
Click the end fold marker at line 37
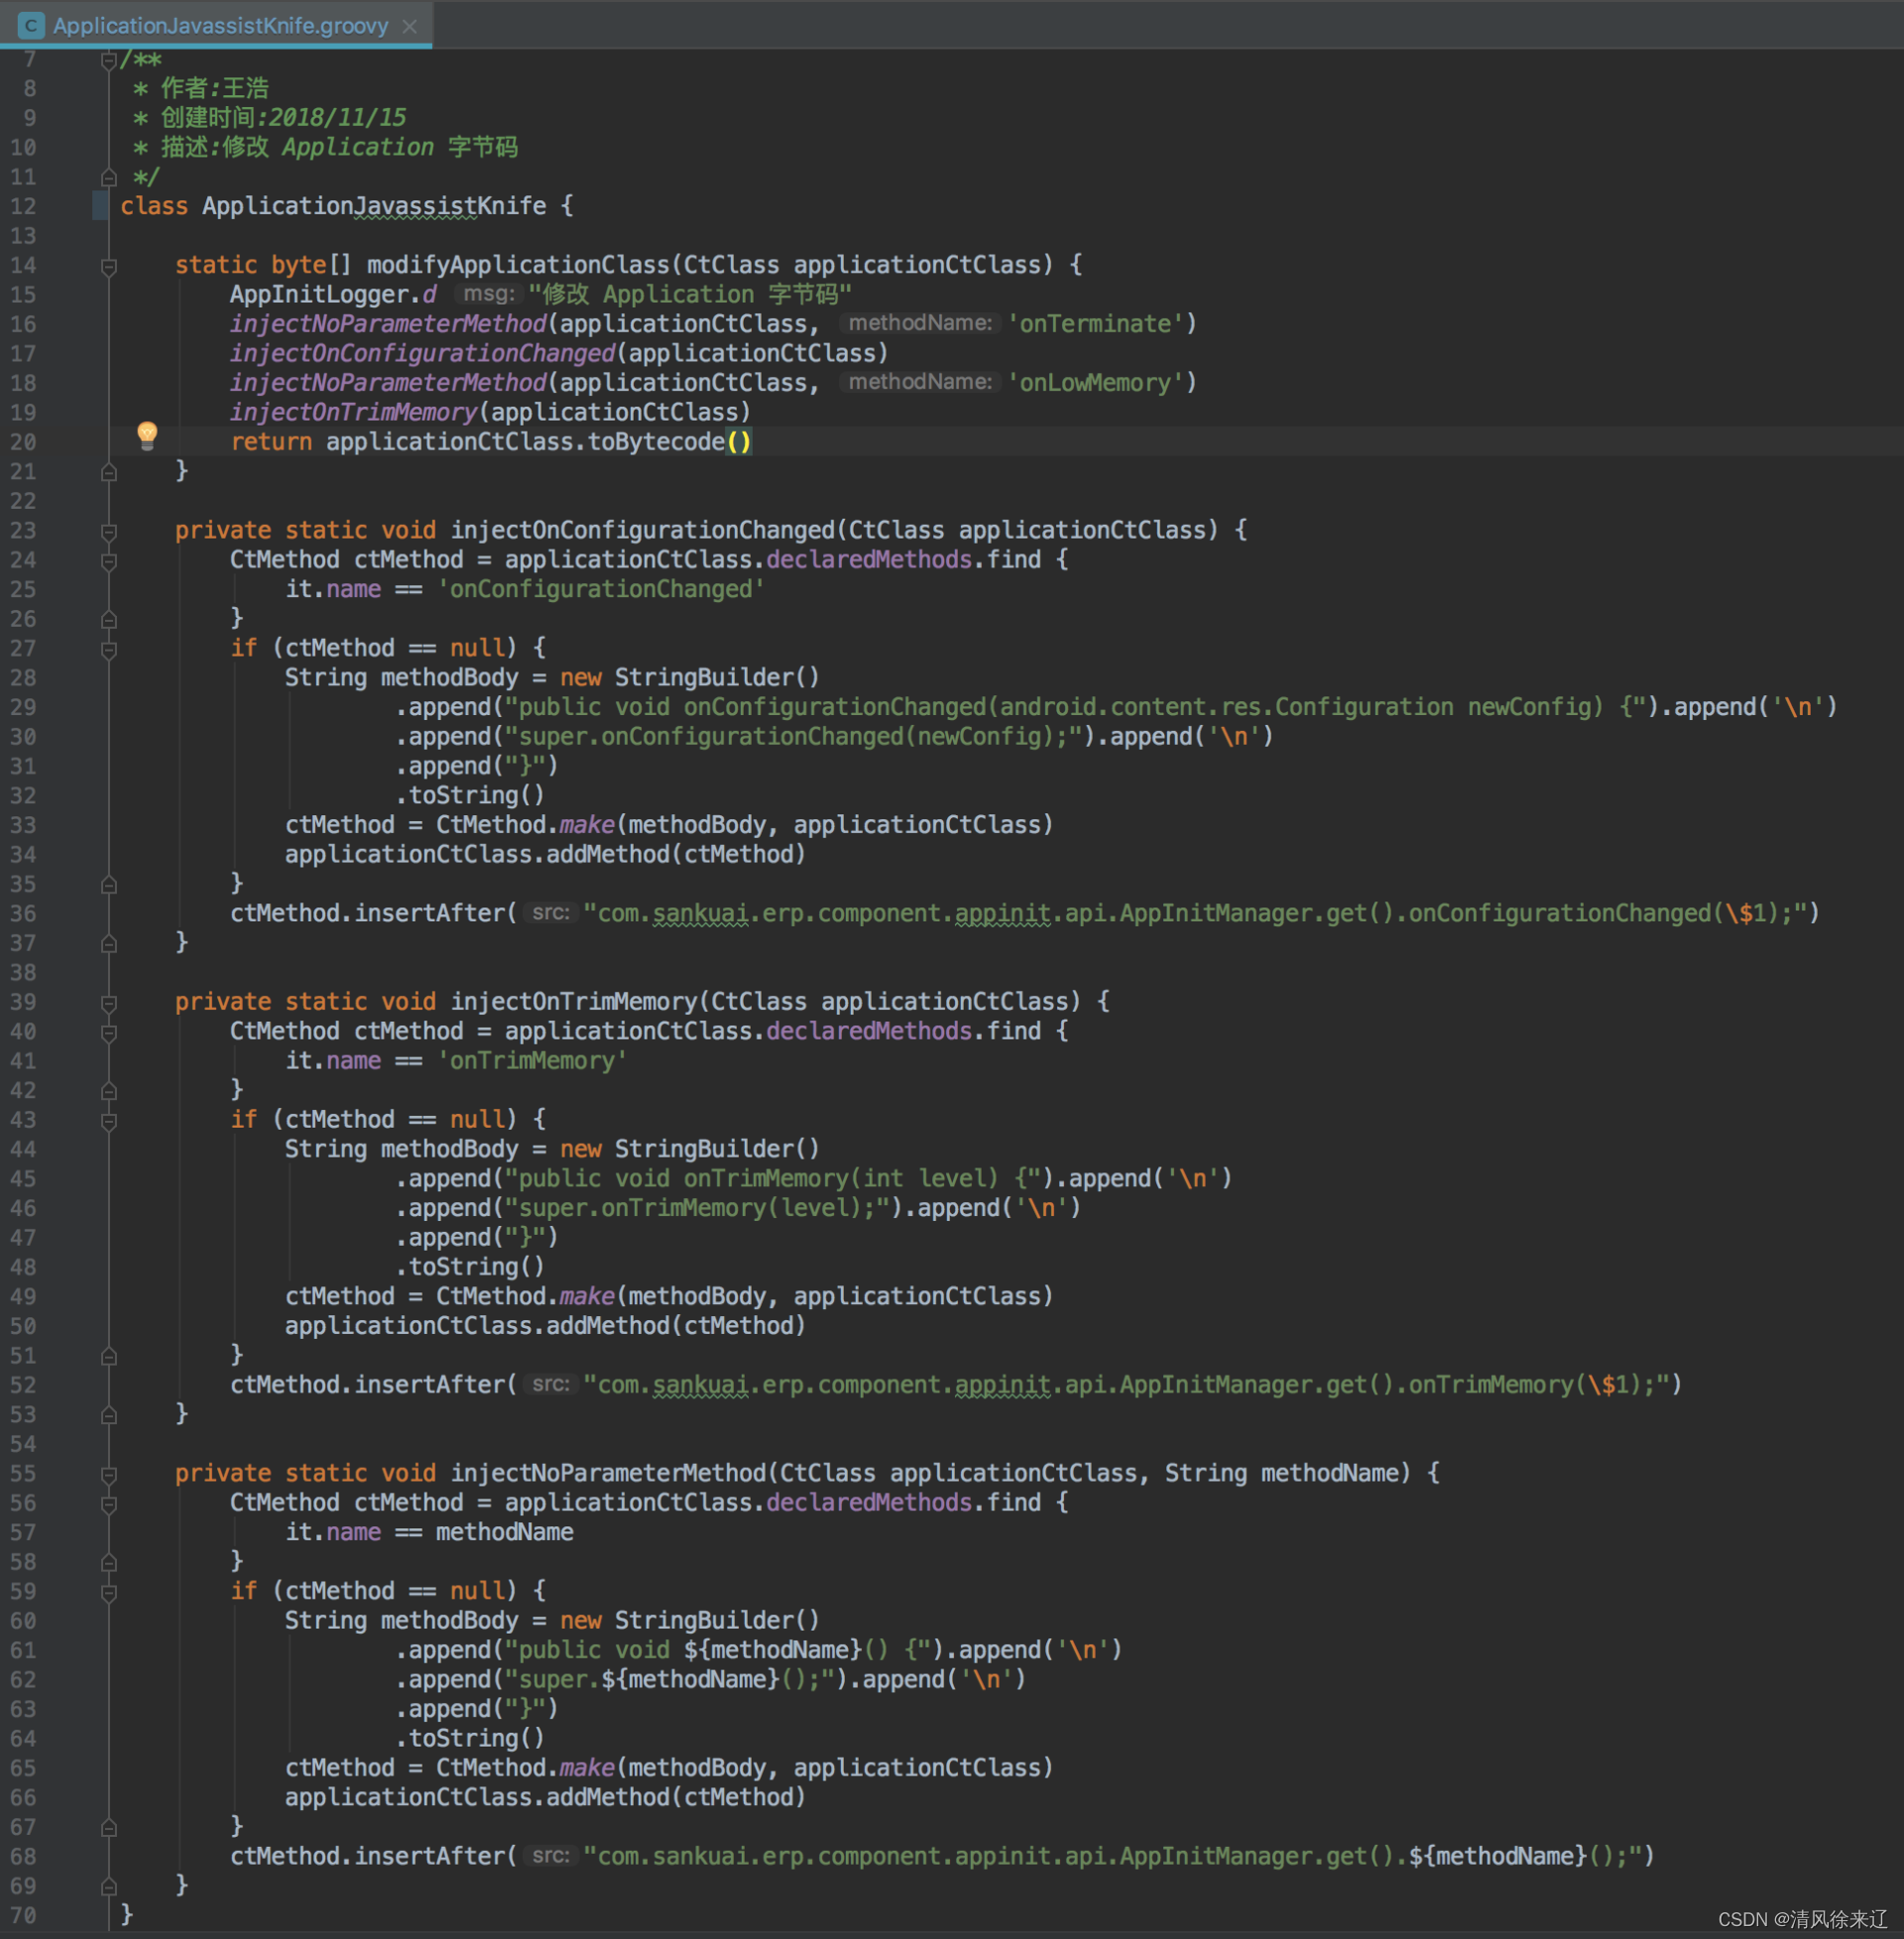tap(109, 943)
